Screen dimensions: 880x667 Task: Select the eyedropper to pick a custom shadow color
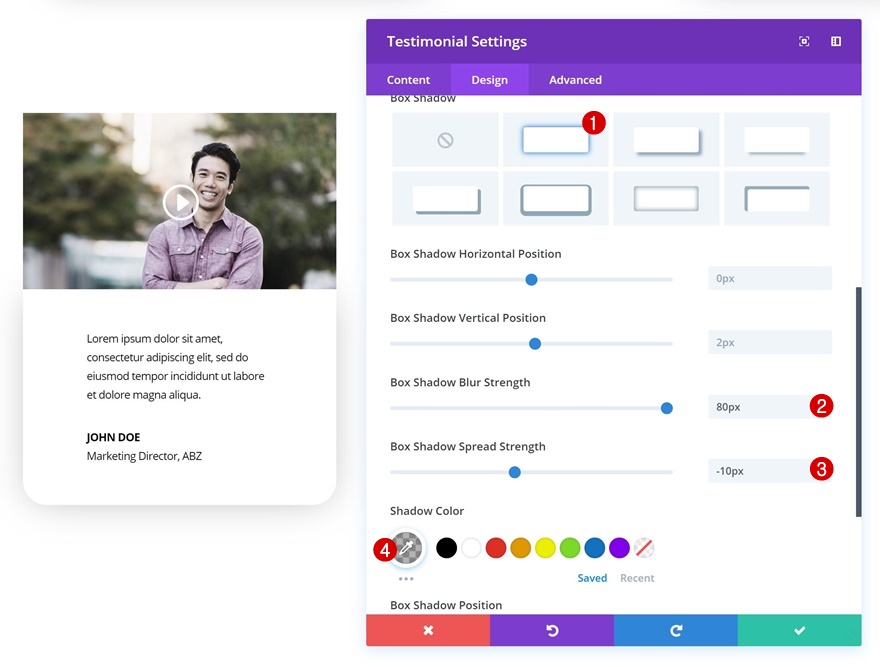coord(406,547)
